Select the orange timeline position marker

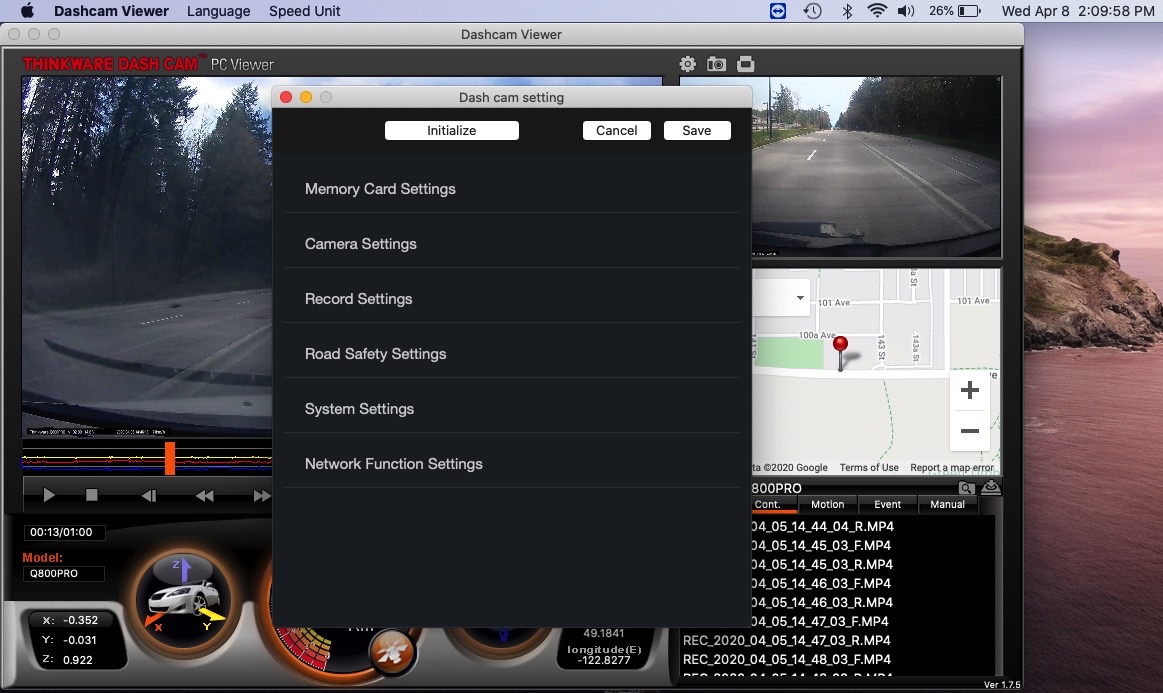point(170,459)
